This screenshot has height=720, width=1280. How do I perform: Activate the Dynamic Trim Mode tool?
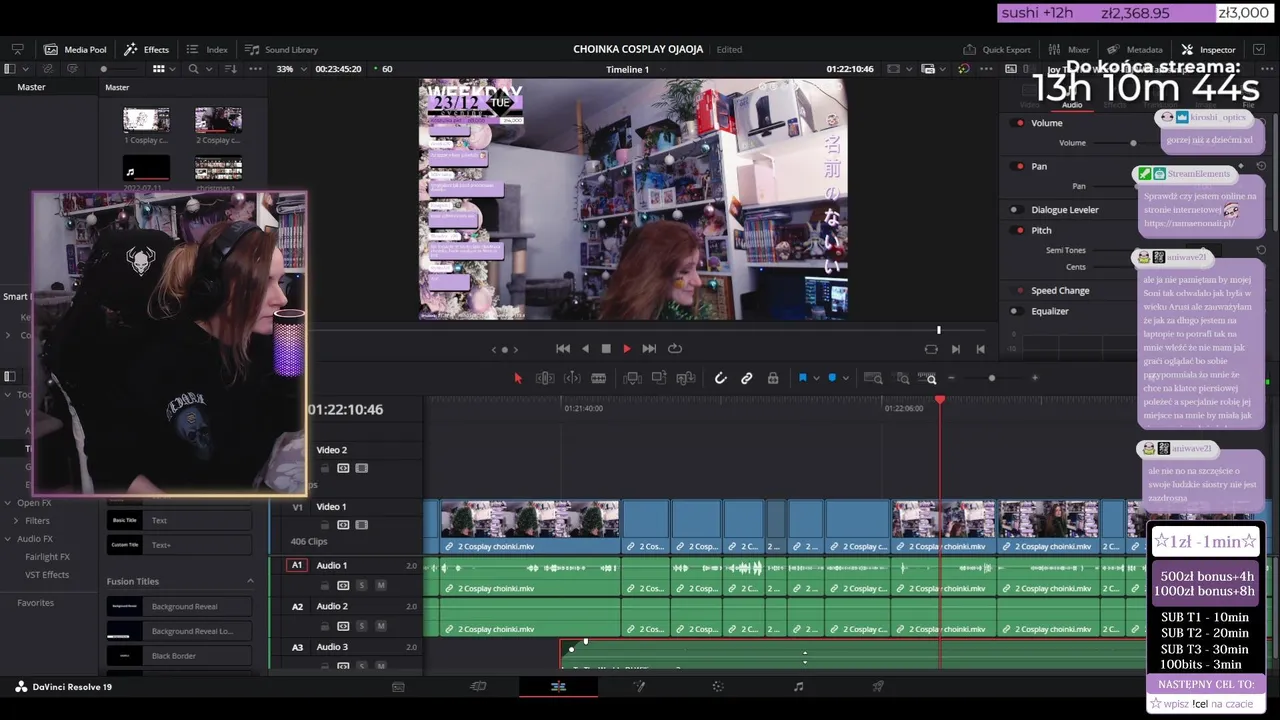click(x=572, y=378)
